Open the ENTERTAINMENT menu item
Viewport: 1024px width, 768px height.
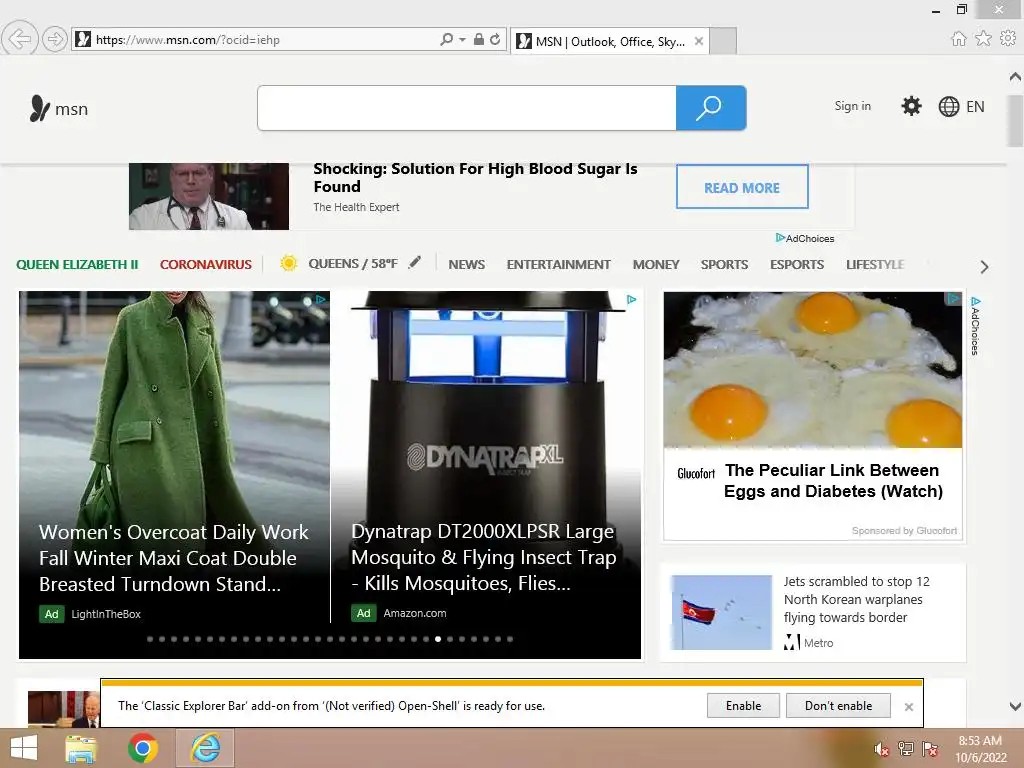558,264
